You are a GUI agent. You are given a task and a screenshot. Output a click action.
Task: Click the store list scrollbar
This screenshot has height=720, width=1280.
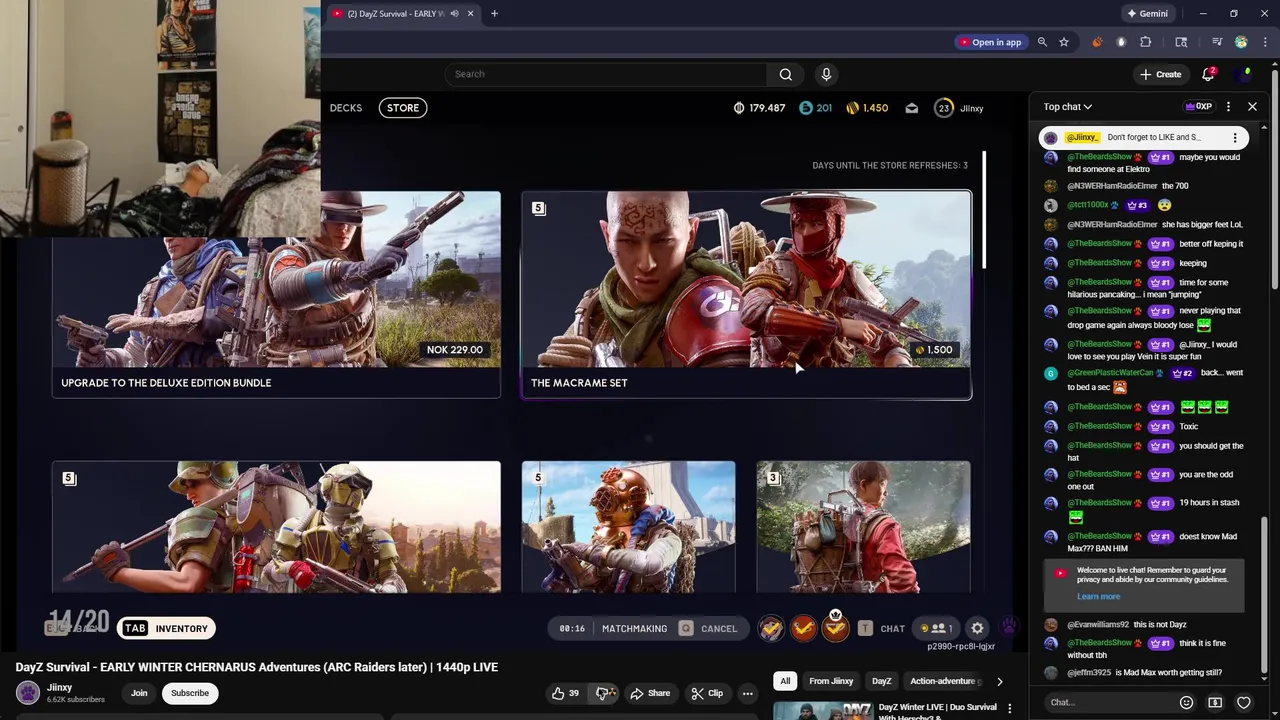coord(985,210)
